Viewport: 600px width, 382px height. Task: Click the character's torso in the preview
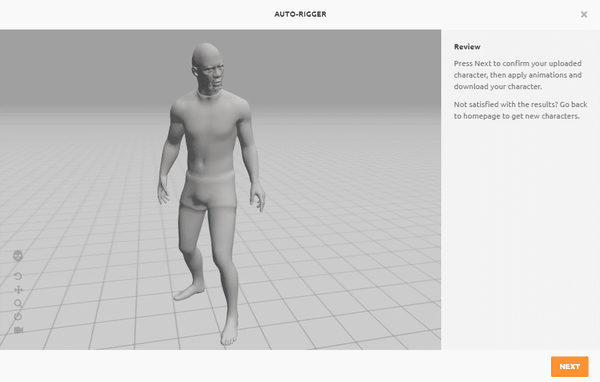coord(210,134)
